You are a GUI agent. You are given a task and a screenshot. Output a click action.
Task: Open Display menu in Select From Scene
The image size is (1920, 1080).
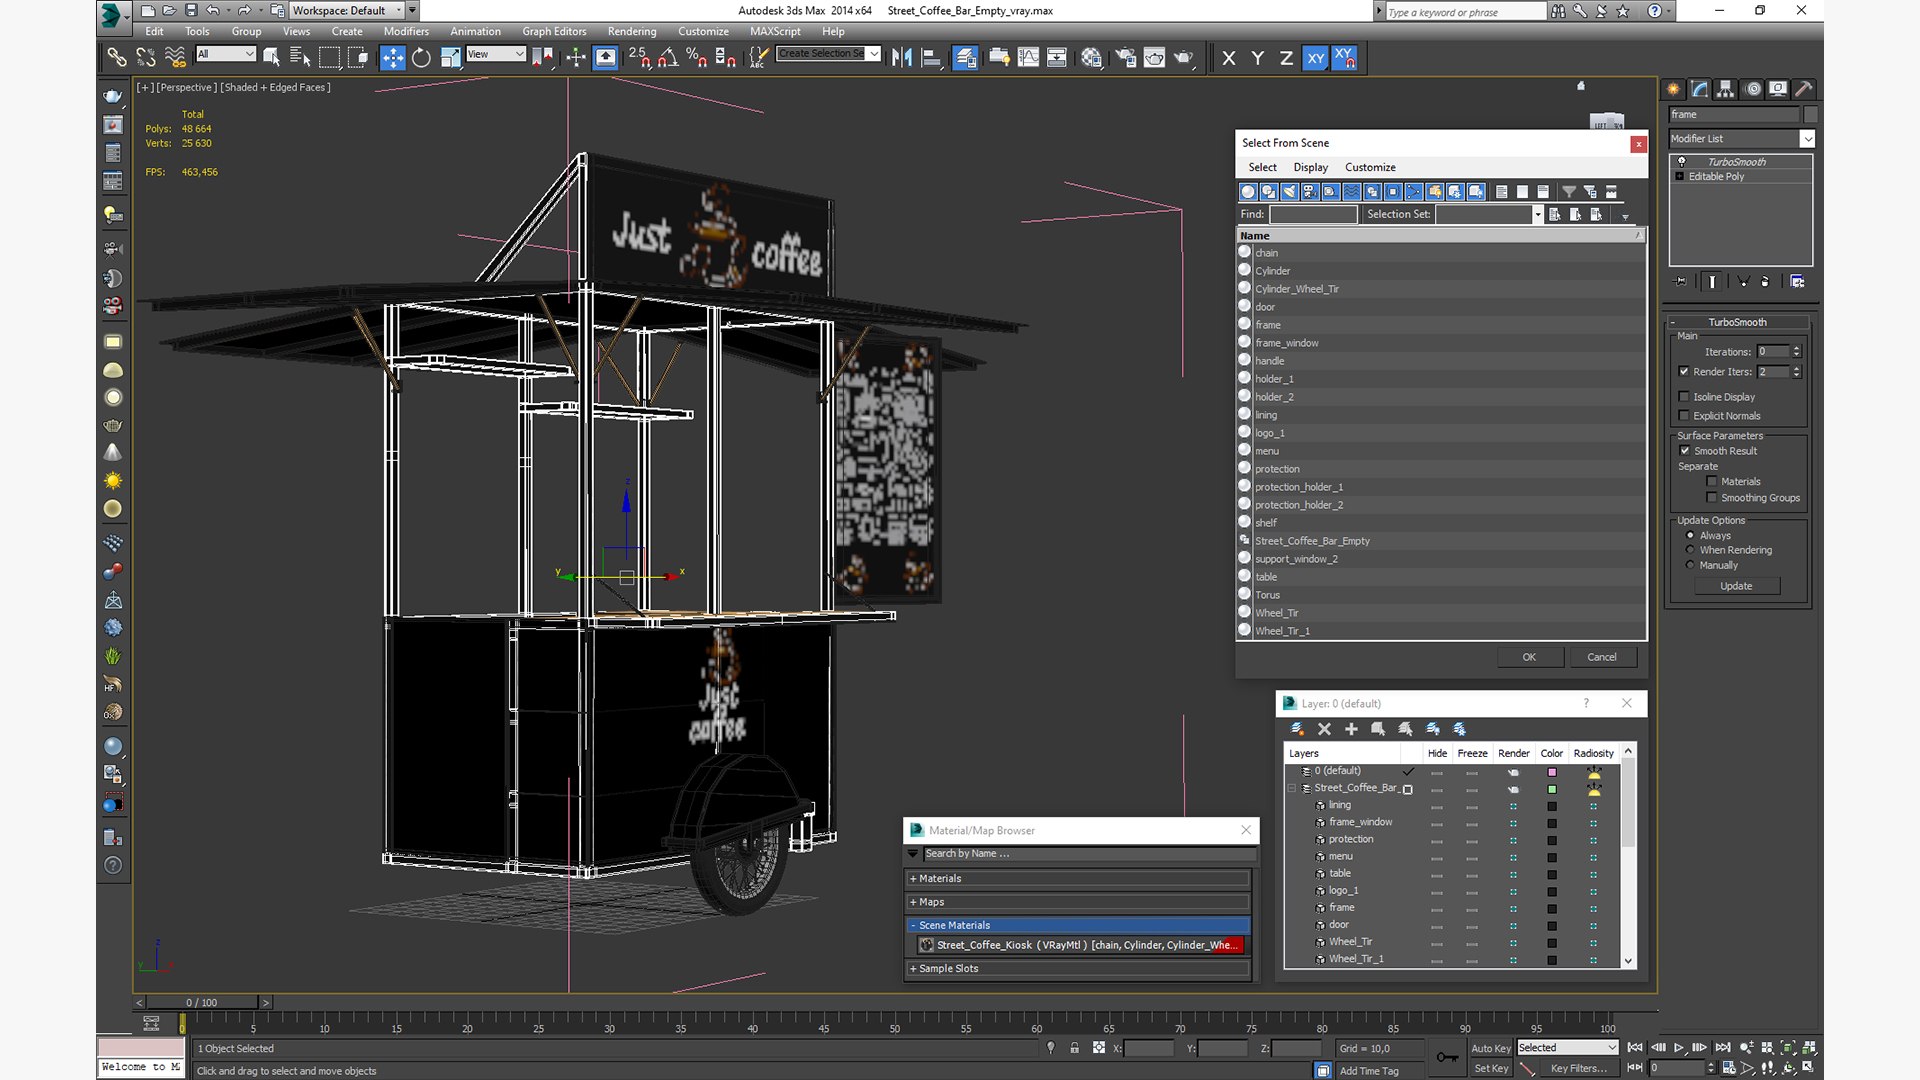pos(1310,168)
